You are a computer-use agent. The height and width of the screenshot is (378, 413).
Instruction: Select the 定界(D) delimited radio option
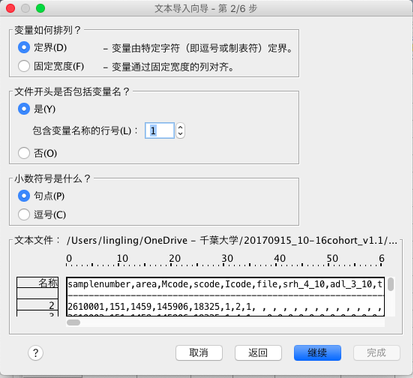pyautogui.click(x=24, y=48)
